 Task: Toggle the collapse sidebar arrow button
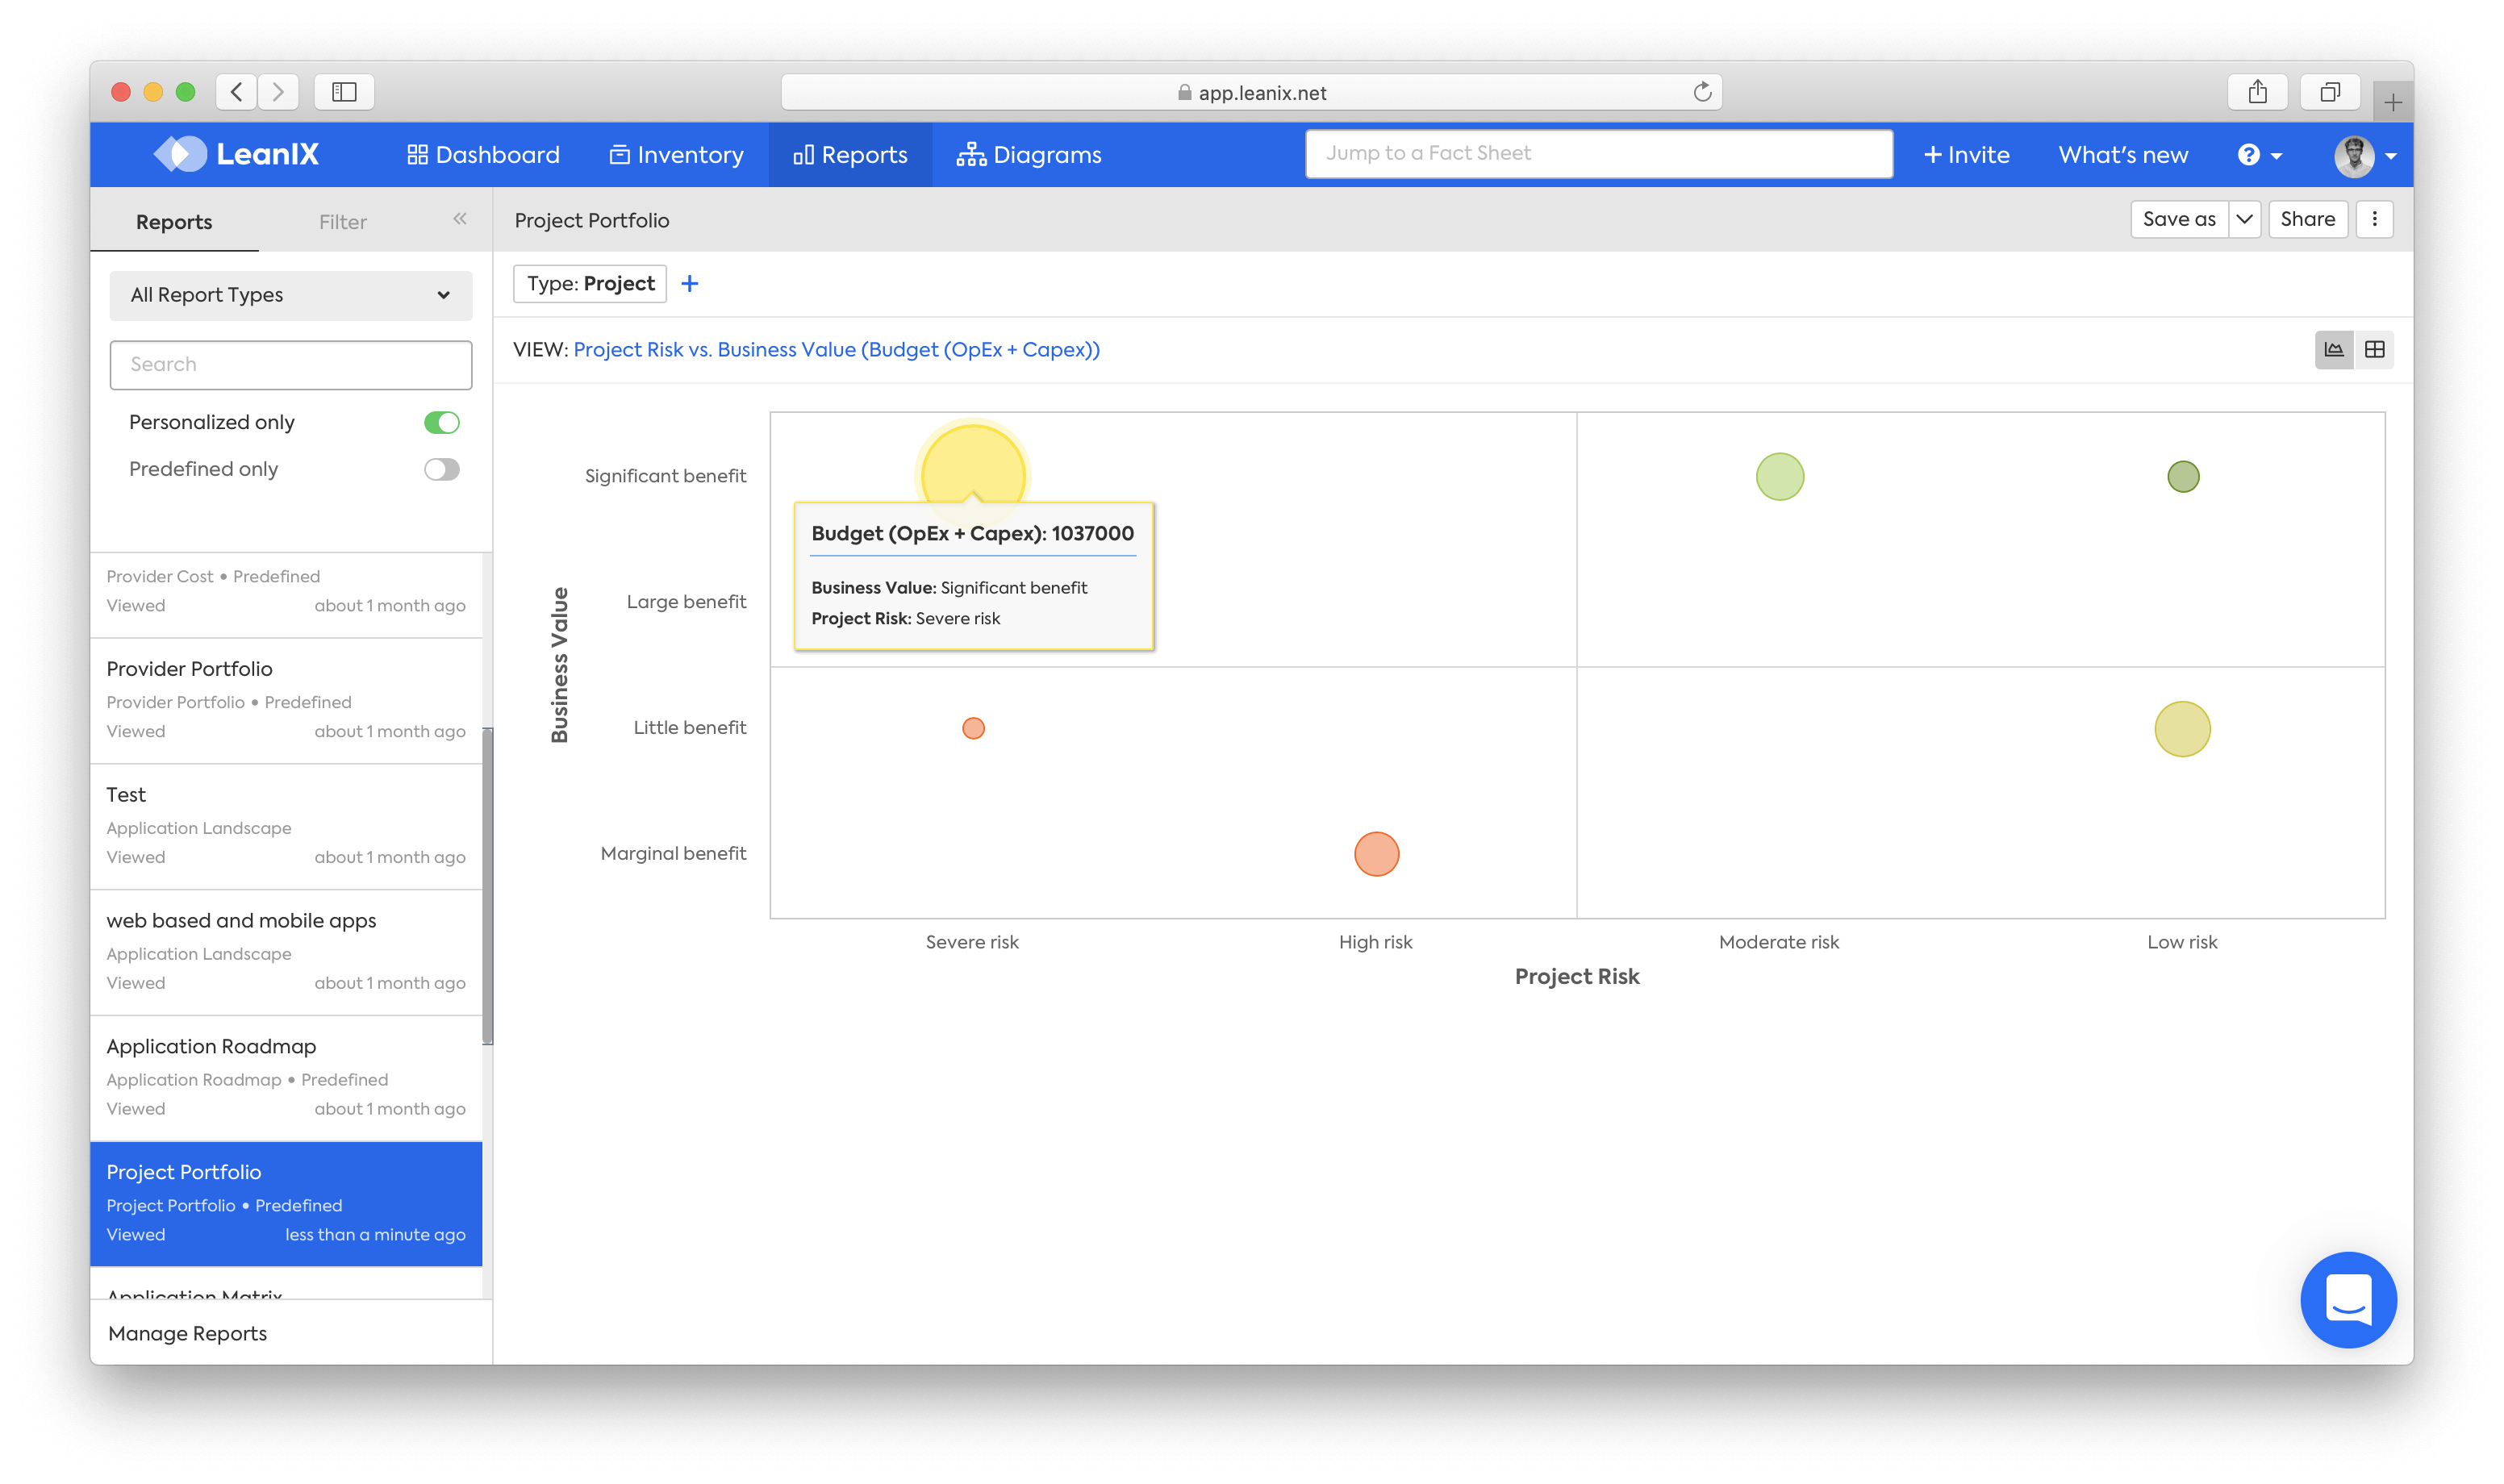click(460, 219)
